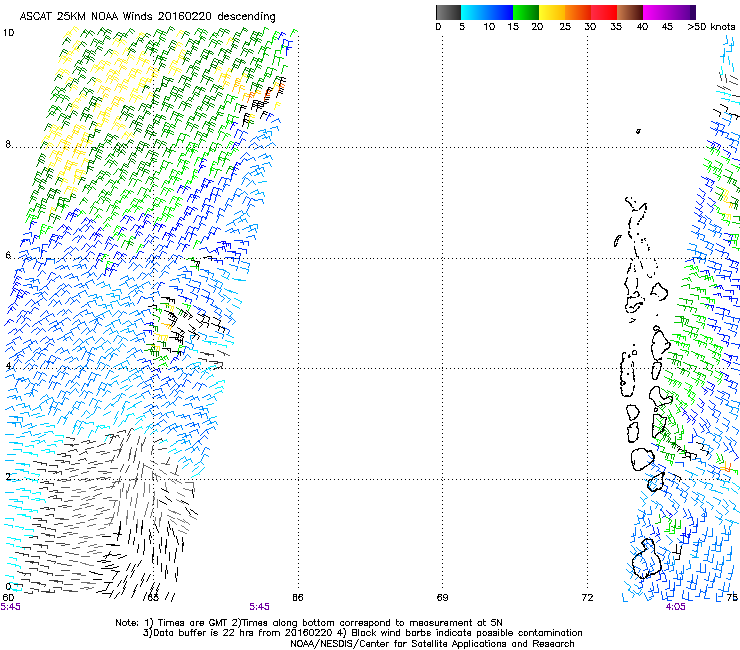The width and height of the screenshot is (740, 650).
Task: Click the latitude label '2' on the left axis
Action: pos(8,476)
